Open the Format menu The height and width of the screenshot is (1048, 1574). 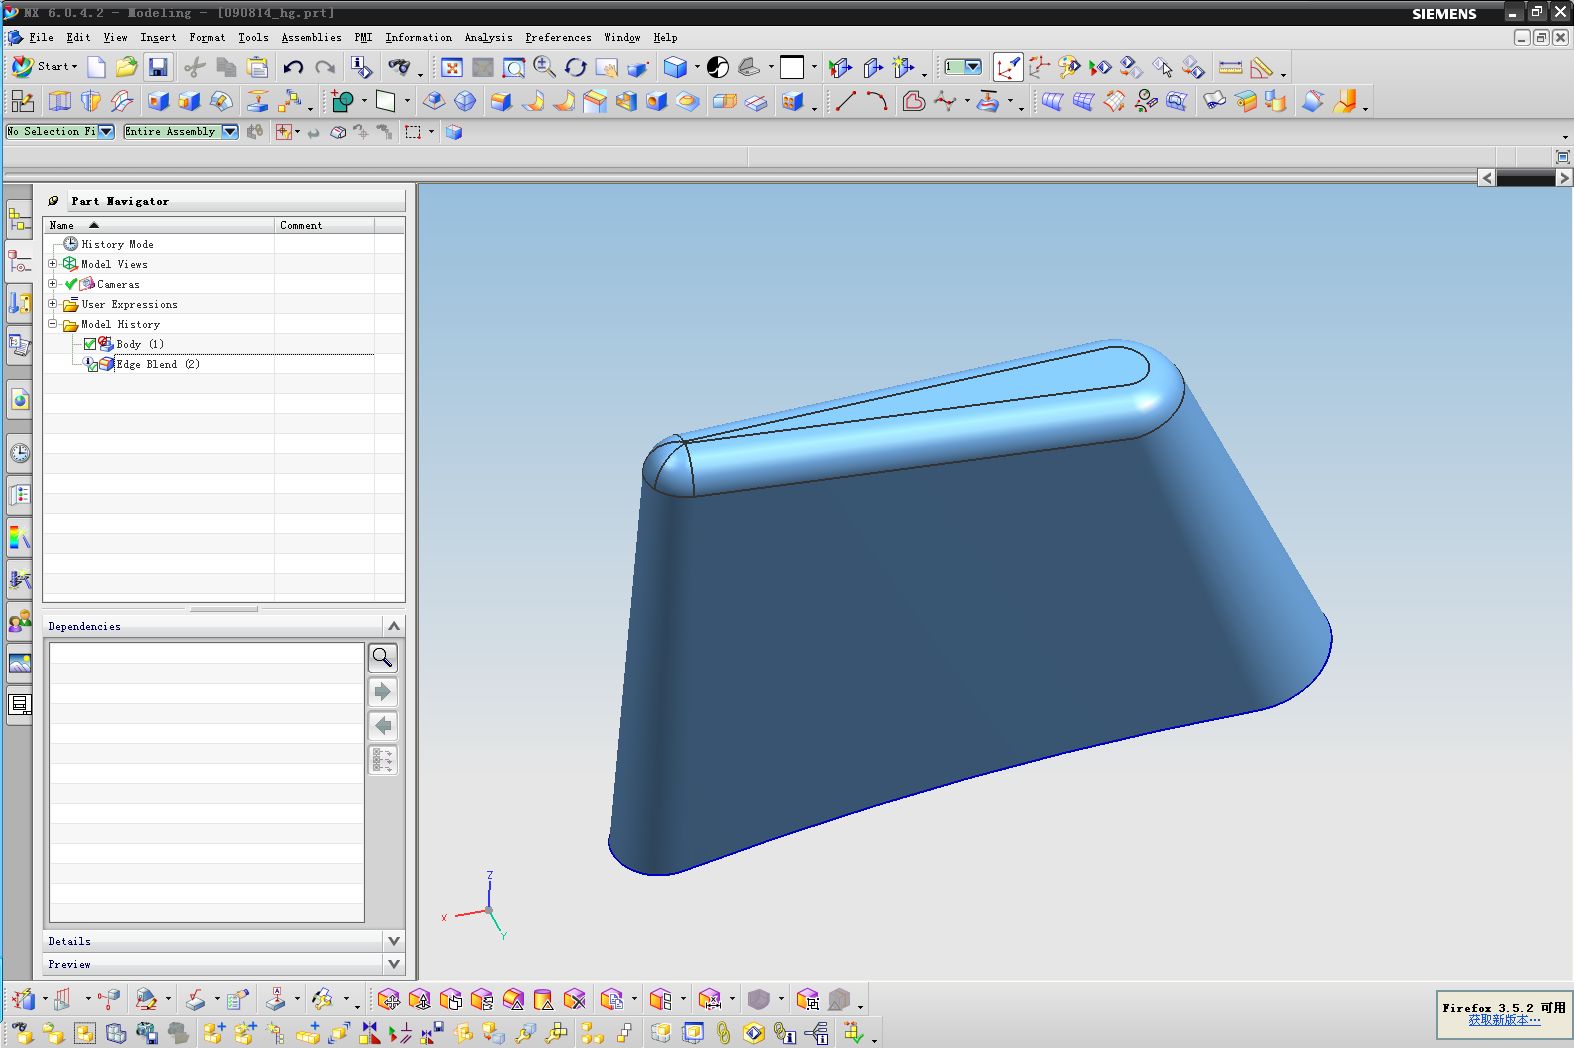coord(207,37)
